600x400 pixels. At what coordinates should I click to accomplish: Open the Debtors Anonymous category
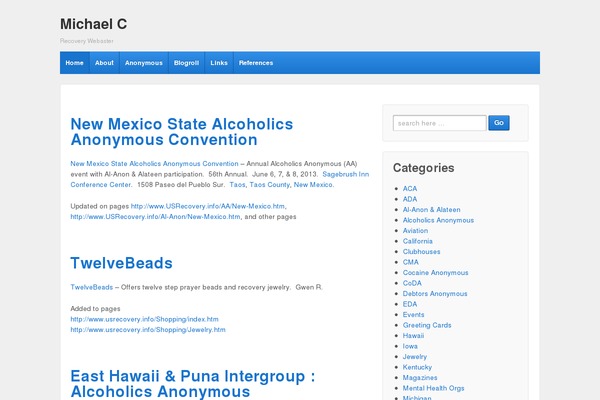pos(435,294)
